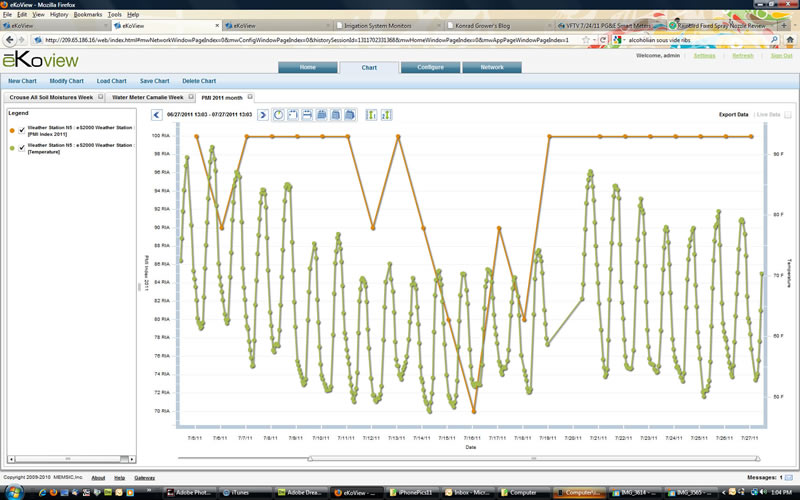Click the browser back arrow button
Image resolution: width=800 pixels, height=500 pixels.
point(11,40)
